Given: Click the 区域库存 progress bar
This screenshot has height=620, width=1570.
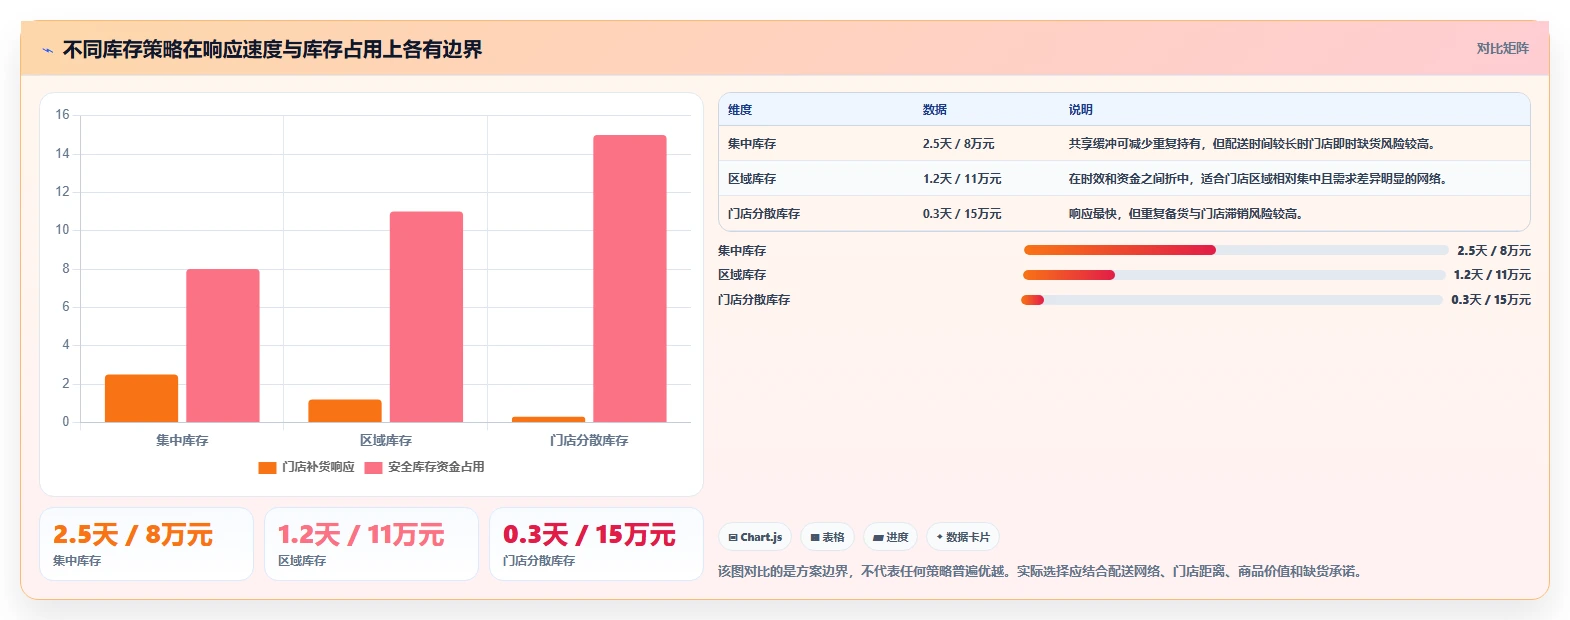Looking at the screenshot, I should coord(1234,275).
